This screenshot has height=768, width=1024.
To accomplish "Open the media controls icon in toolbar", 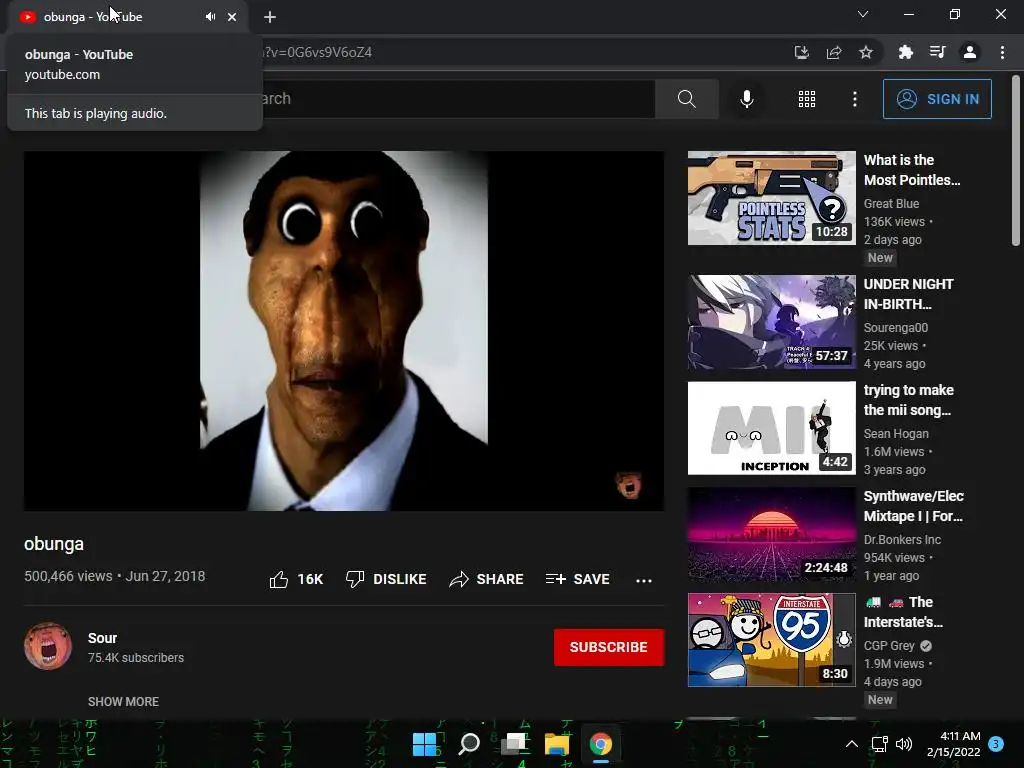I will tap(937, 52).
